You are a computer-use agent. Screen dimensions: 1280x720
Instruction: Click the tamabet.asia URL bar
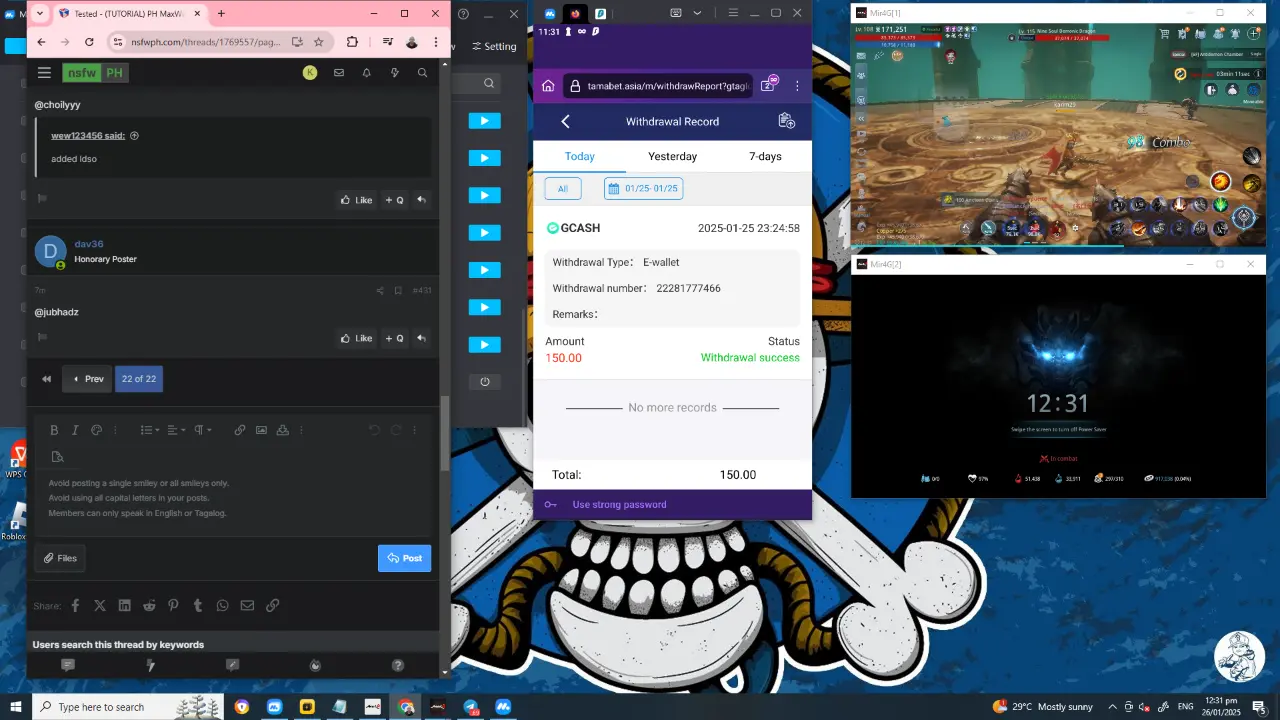point(657,86)
